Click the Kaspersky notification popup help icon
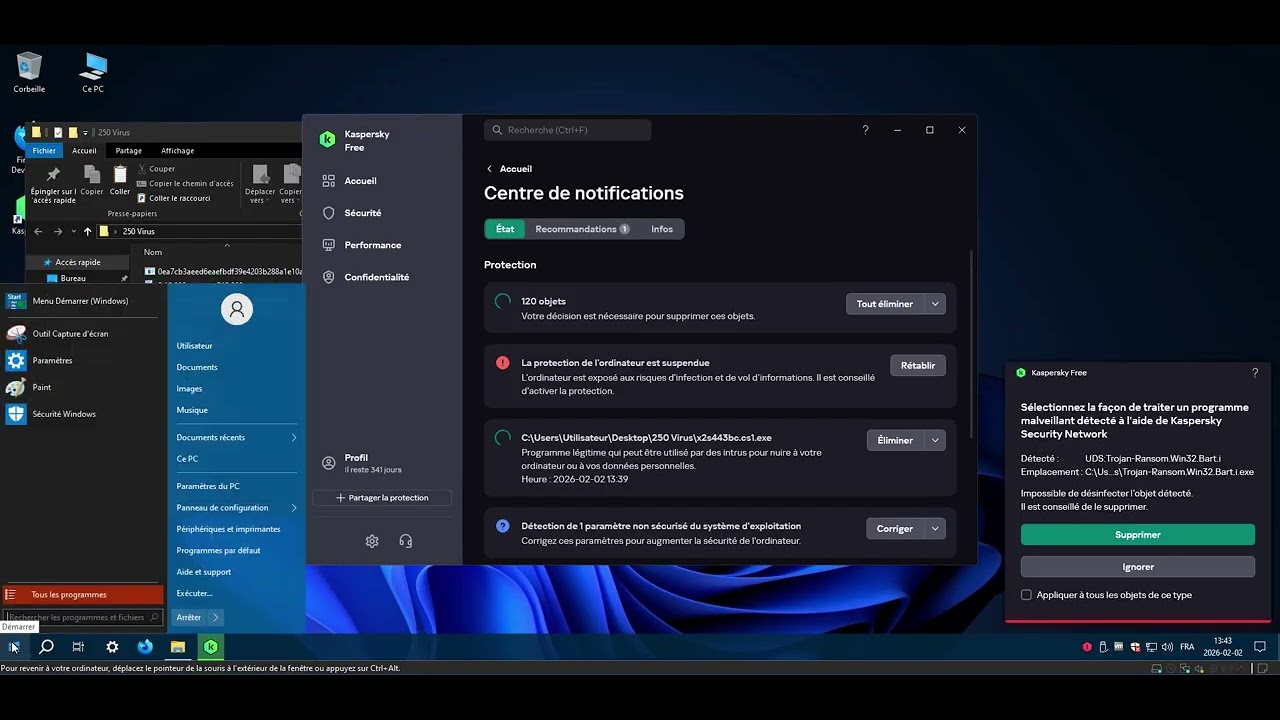The height and width of the screenshot is (720, 1280). point(1255,373)
